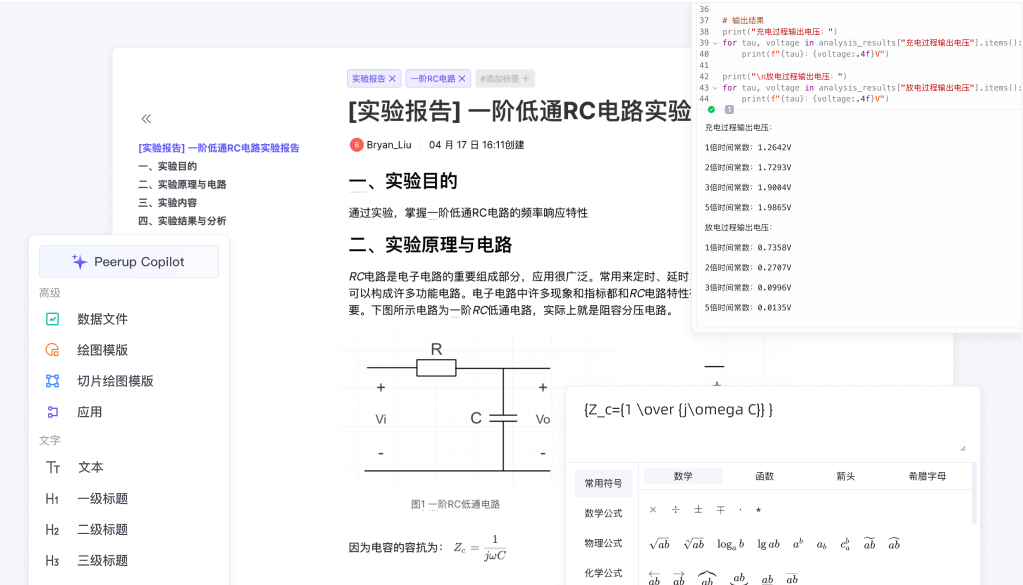This screenshot has width=1023, height=585.
Task: Click the green success check in code cell
Action: [711, 110]
